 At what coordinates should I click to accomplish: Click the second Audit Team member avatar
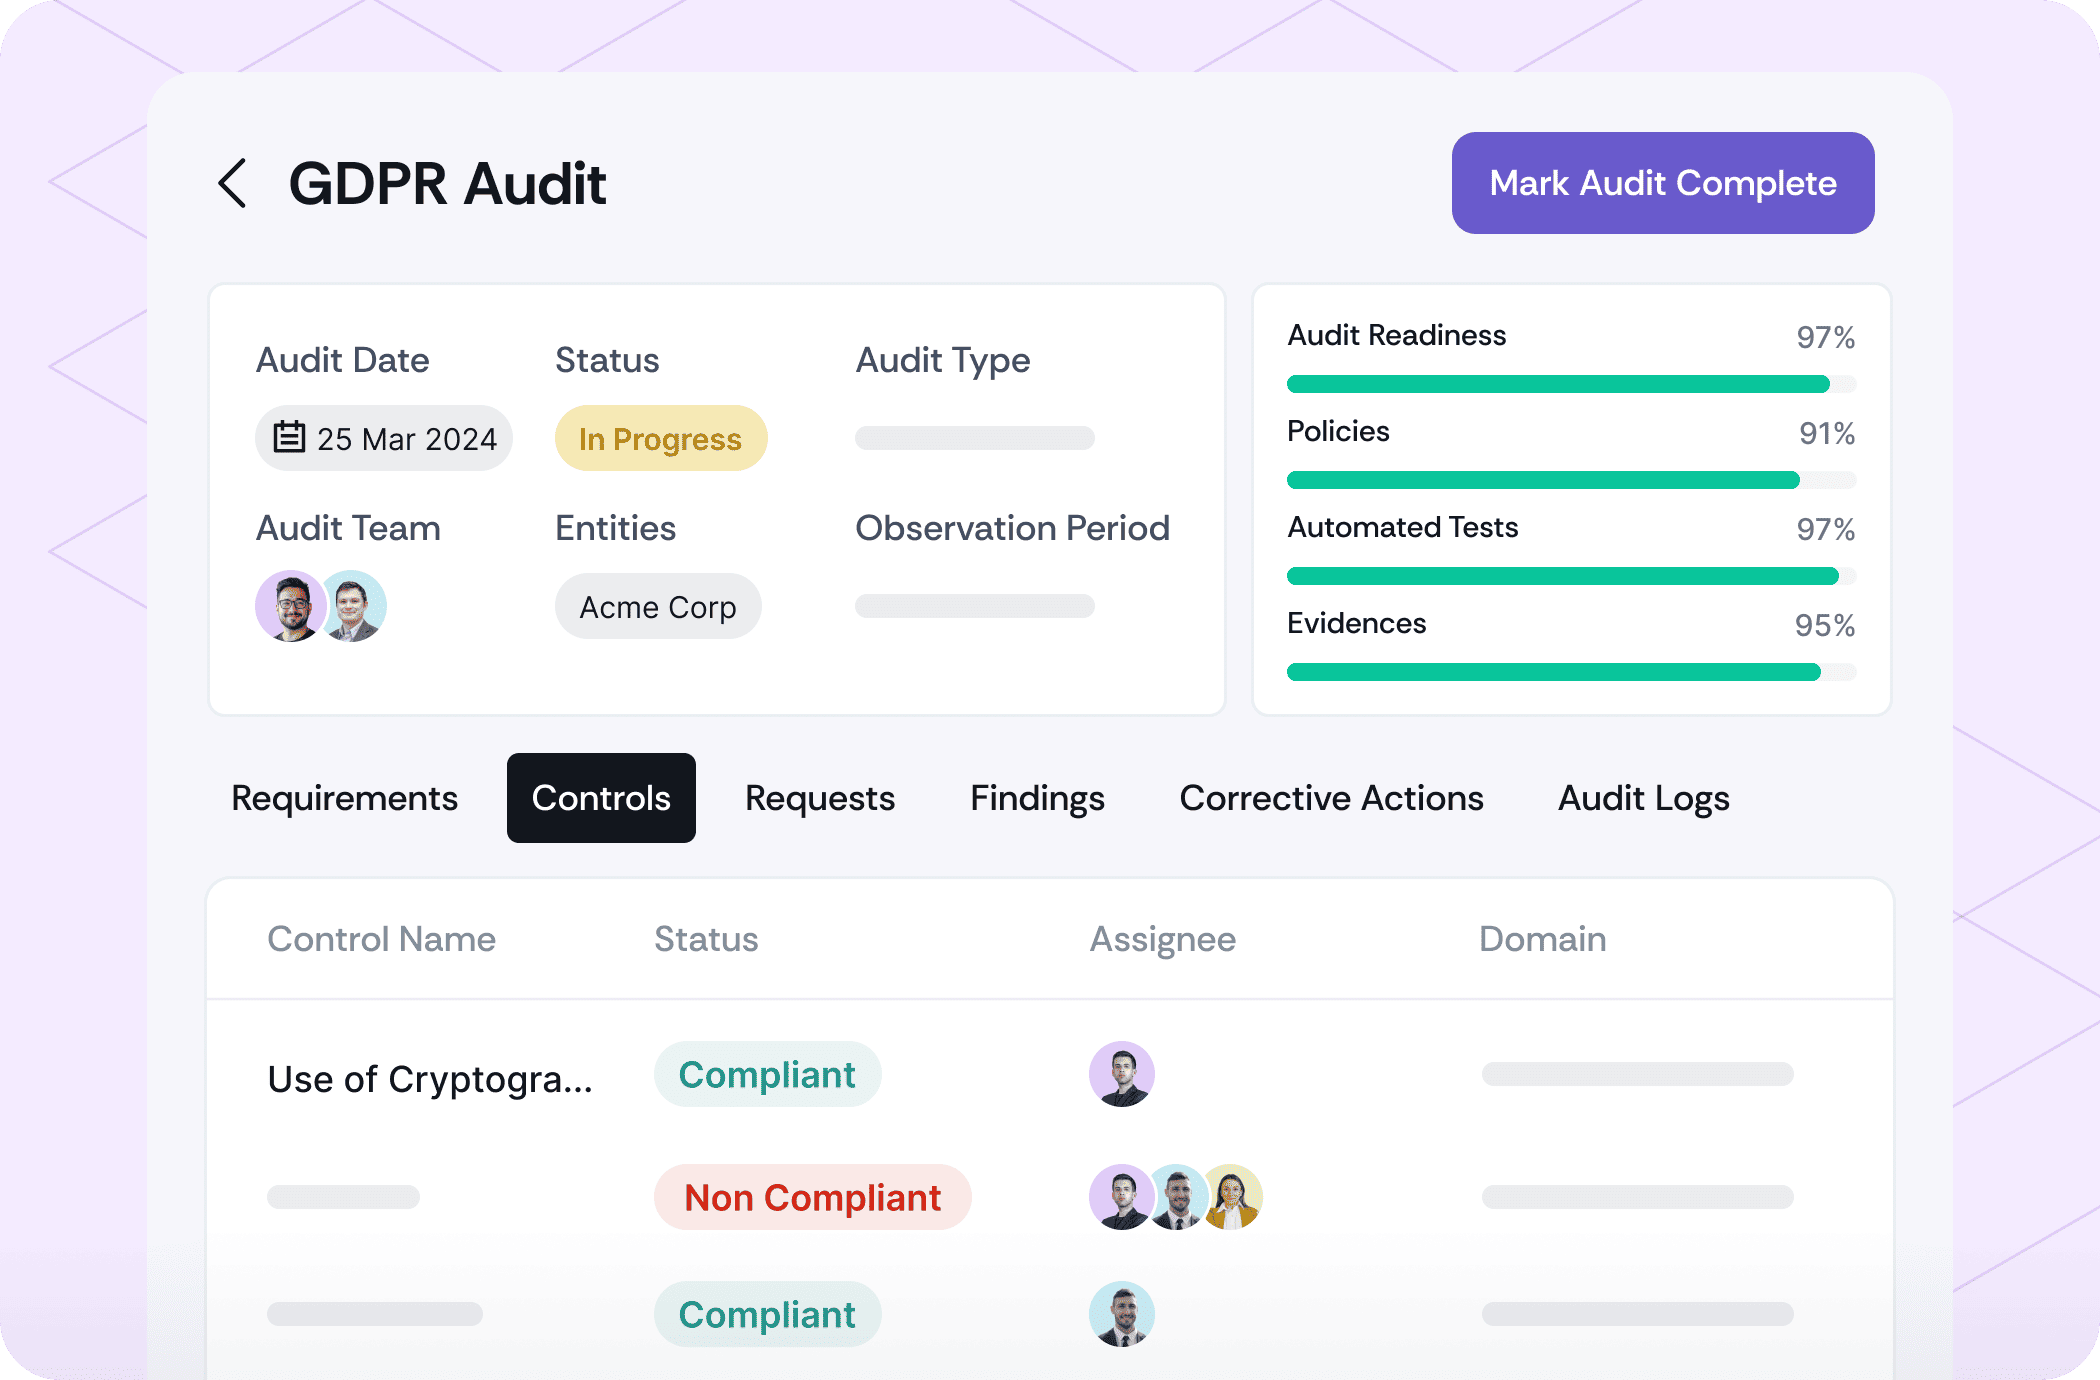click(x=356, y=606)
